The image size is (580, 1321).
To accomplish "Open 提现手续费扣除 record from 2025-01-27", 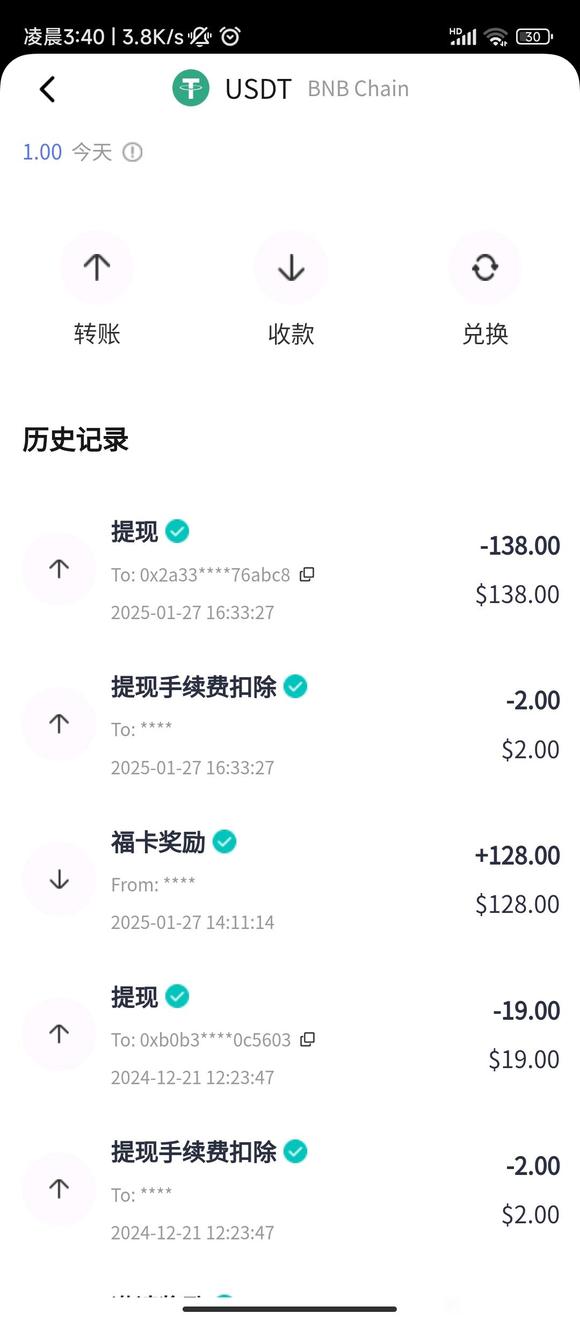I will [290, 725].
